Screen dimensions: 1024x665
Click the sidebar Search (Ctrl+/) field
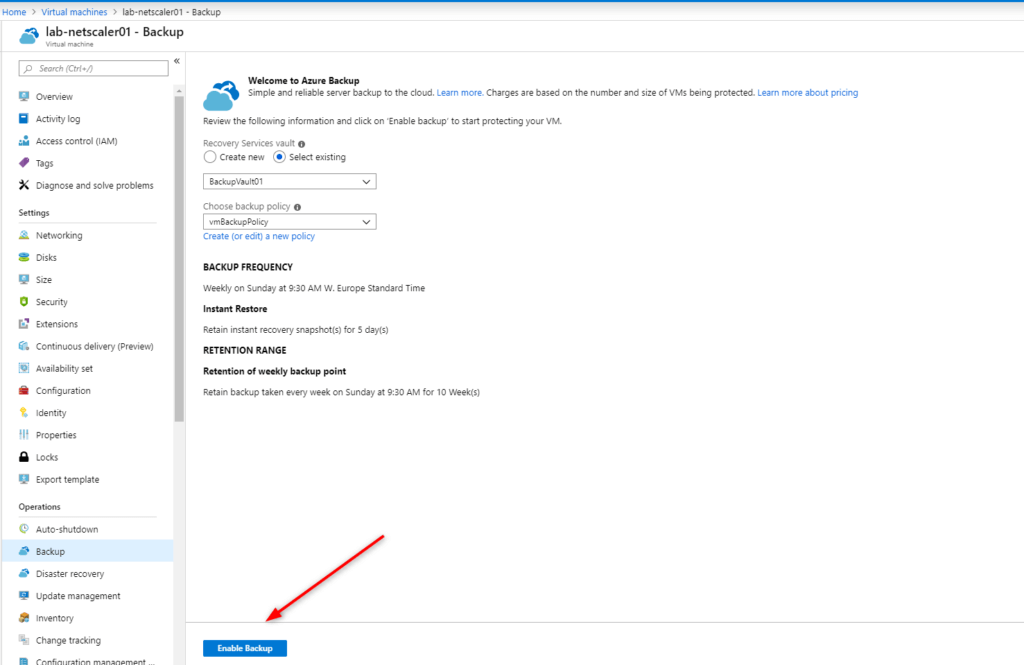[93, 69]
